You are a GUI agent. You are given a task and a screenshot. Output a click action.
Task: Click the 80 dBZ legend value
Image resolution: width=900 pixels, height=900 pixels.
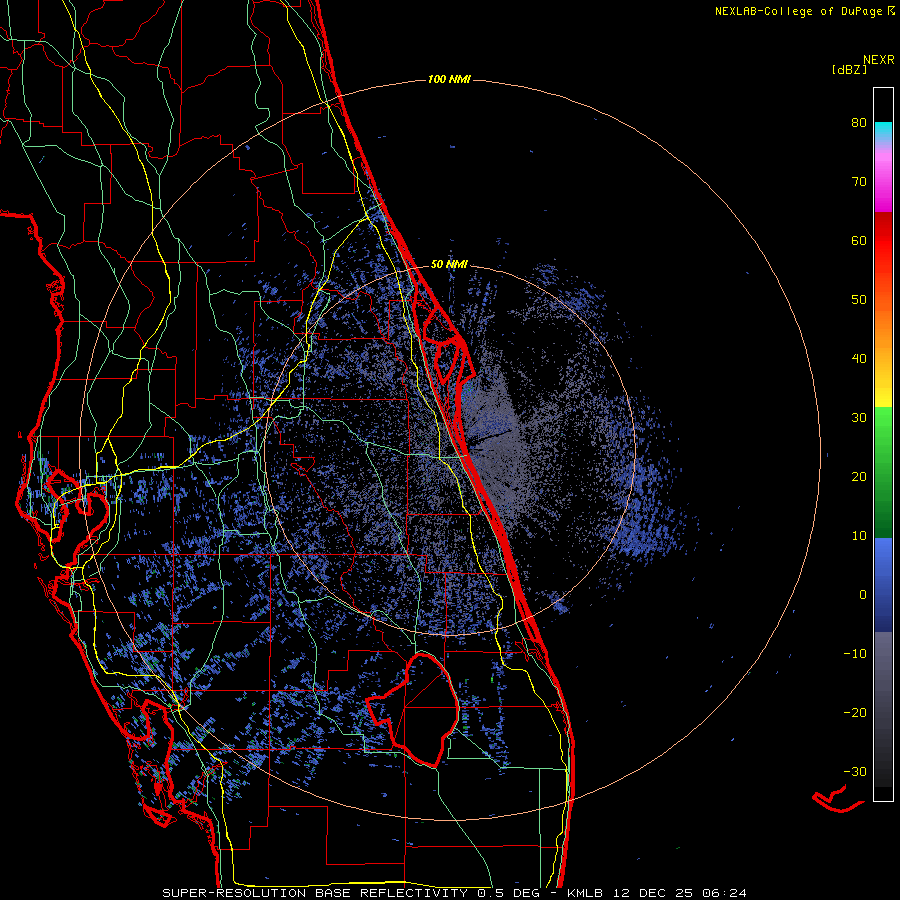859,123
